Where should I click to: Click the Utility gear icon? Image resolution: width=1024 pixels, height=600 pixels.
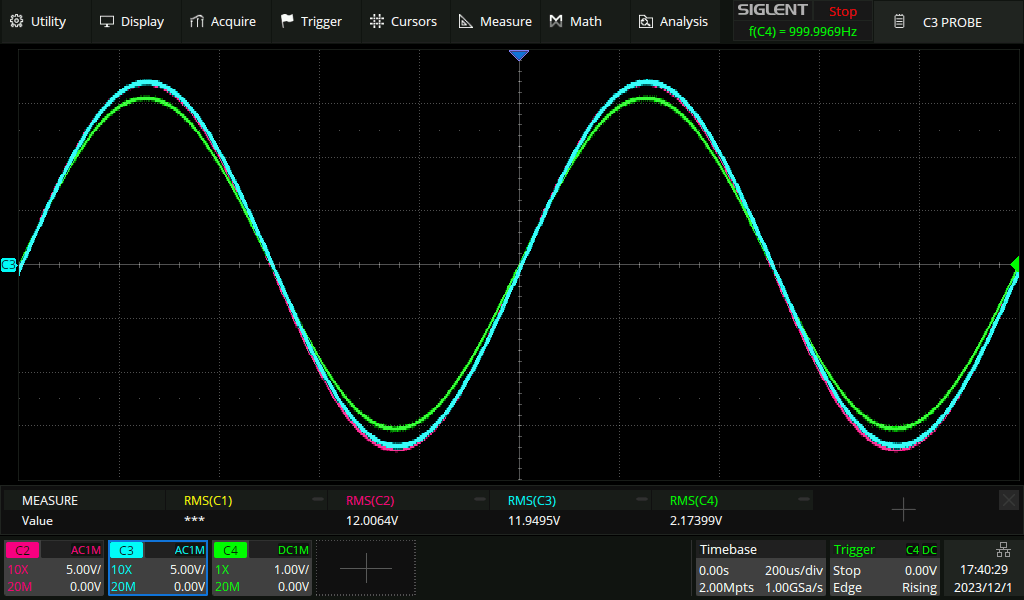[17, 21]
